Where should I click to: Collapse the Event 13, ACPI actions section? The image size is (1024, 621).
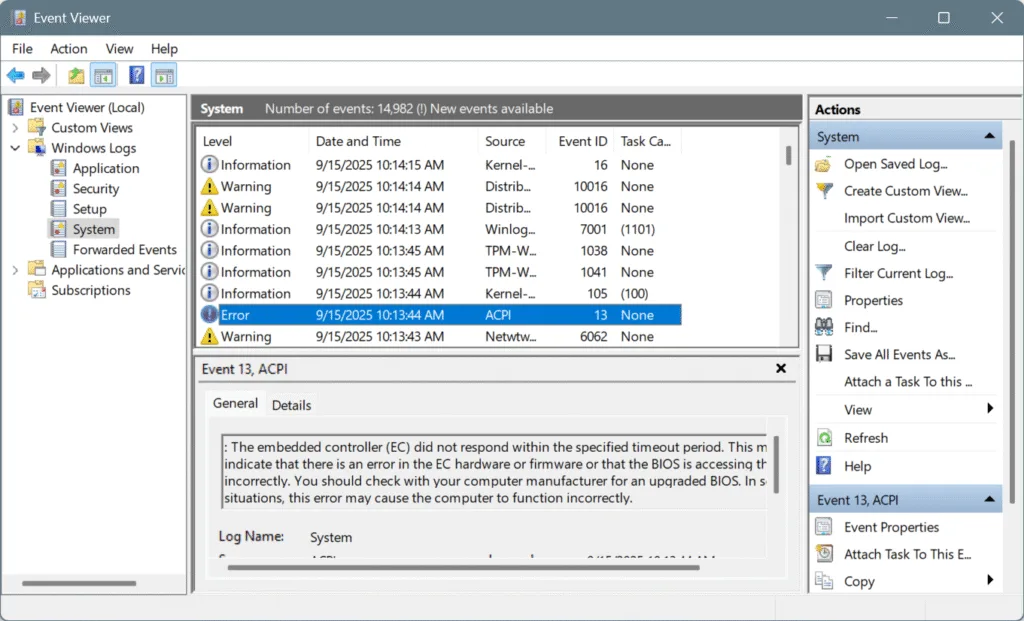point(989,498)
